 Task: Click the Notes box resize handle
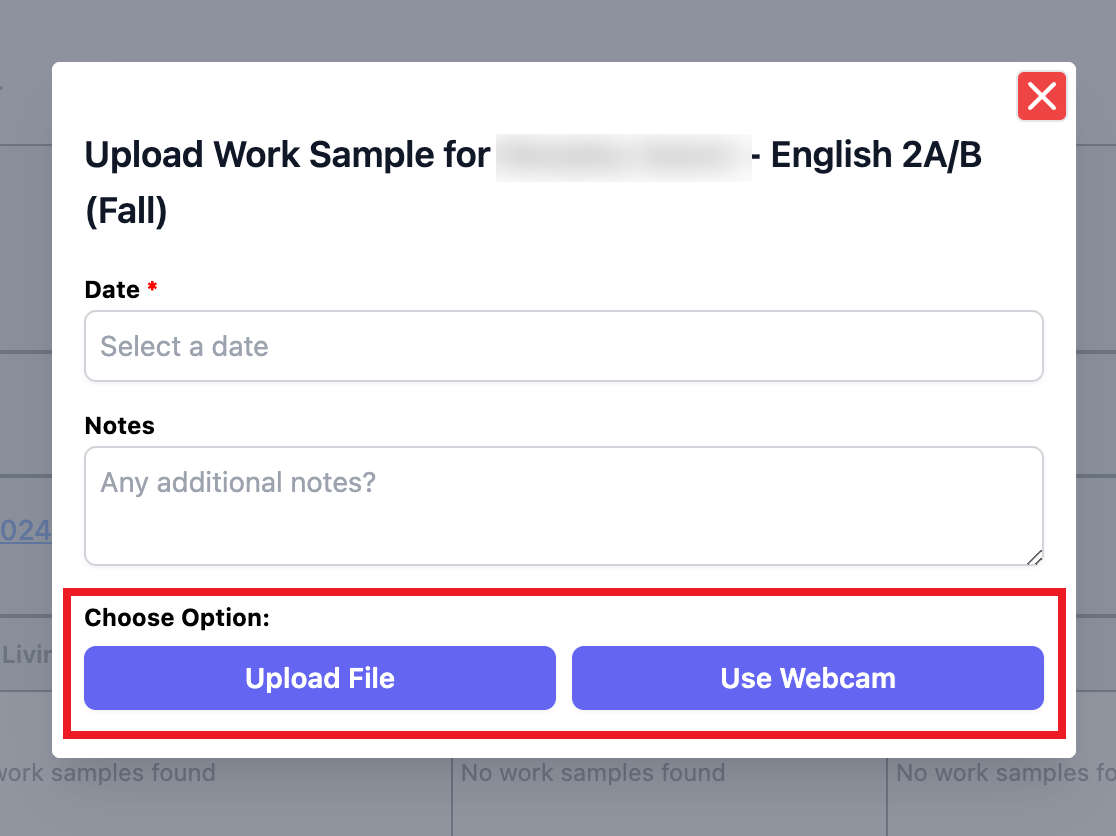tap(1034, 557)
